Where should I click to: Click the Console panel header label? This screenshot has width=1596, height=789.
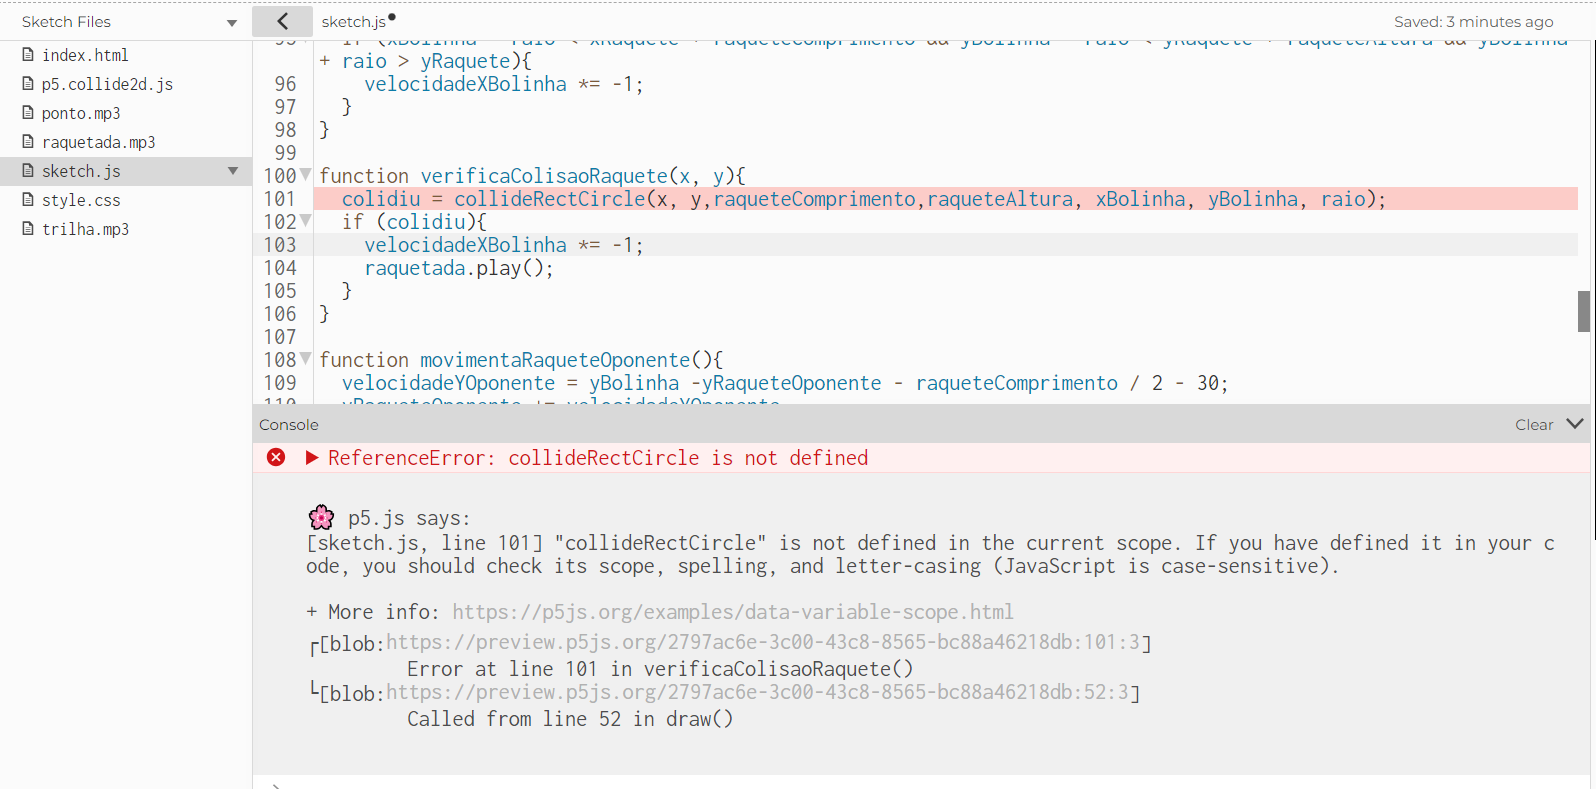289,425
